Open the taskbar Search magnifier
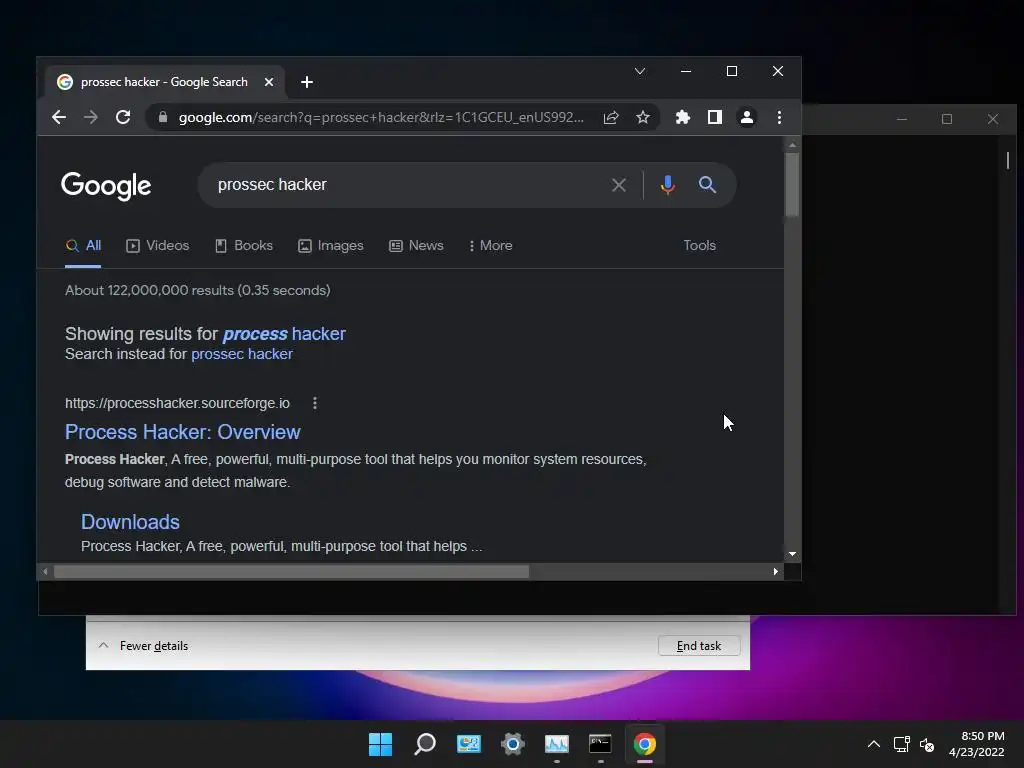The image size is (1024, 768). [424, 744]
